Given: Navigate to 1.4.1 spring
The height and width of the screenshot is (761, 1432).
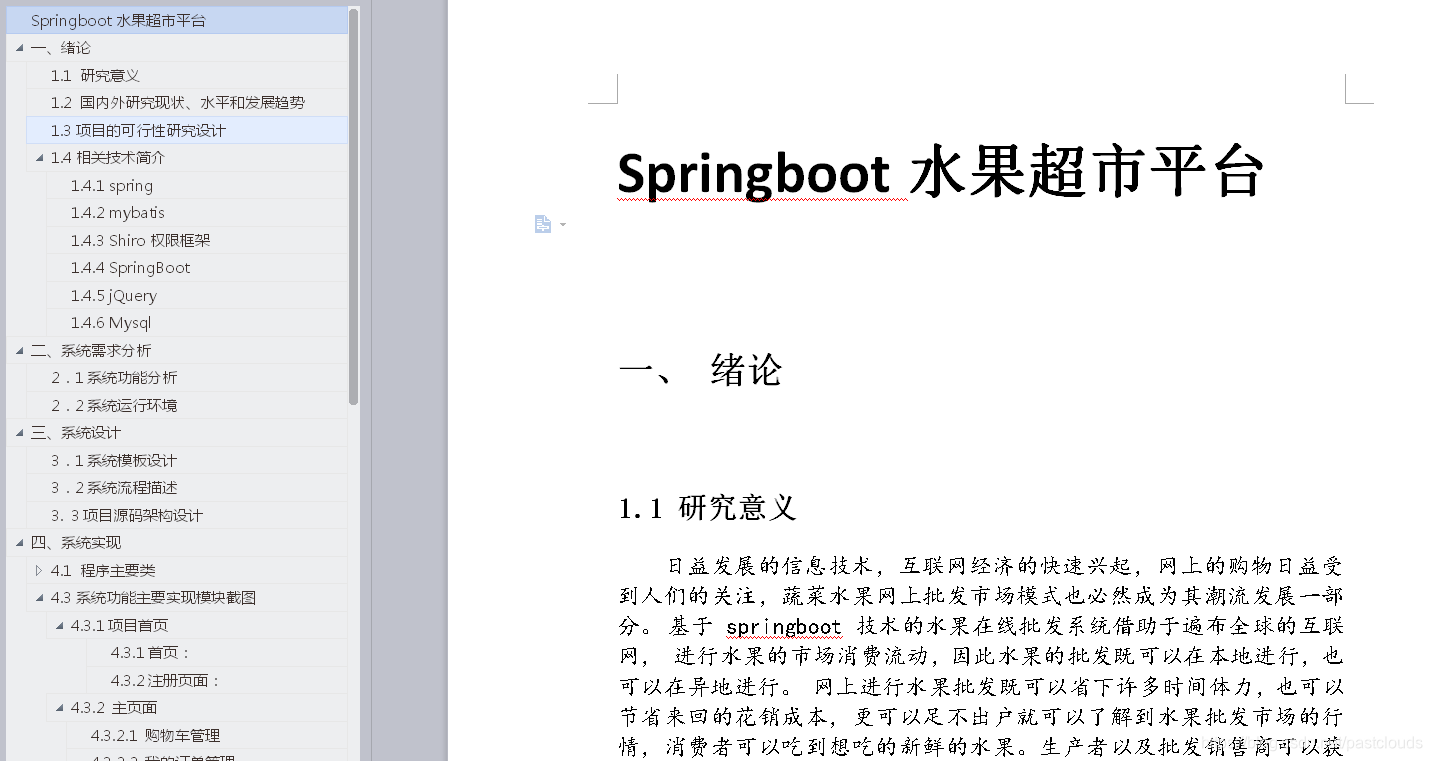Looking at the screenshot, I should [197, 185].
